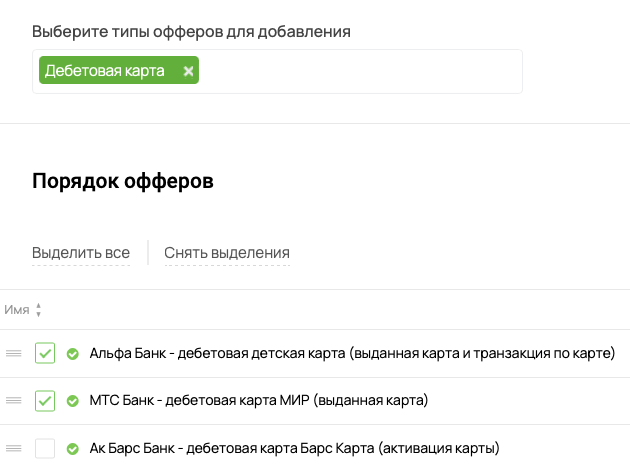
Task: Select Альфа Банк - дебетовая детская карта text
Action: coord(352,353)
